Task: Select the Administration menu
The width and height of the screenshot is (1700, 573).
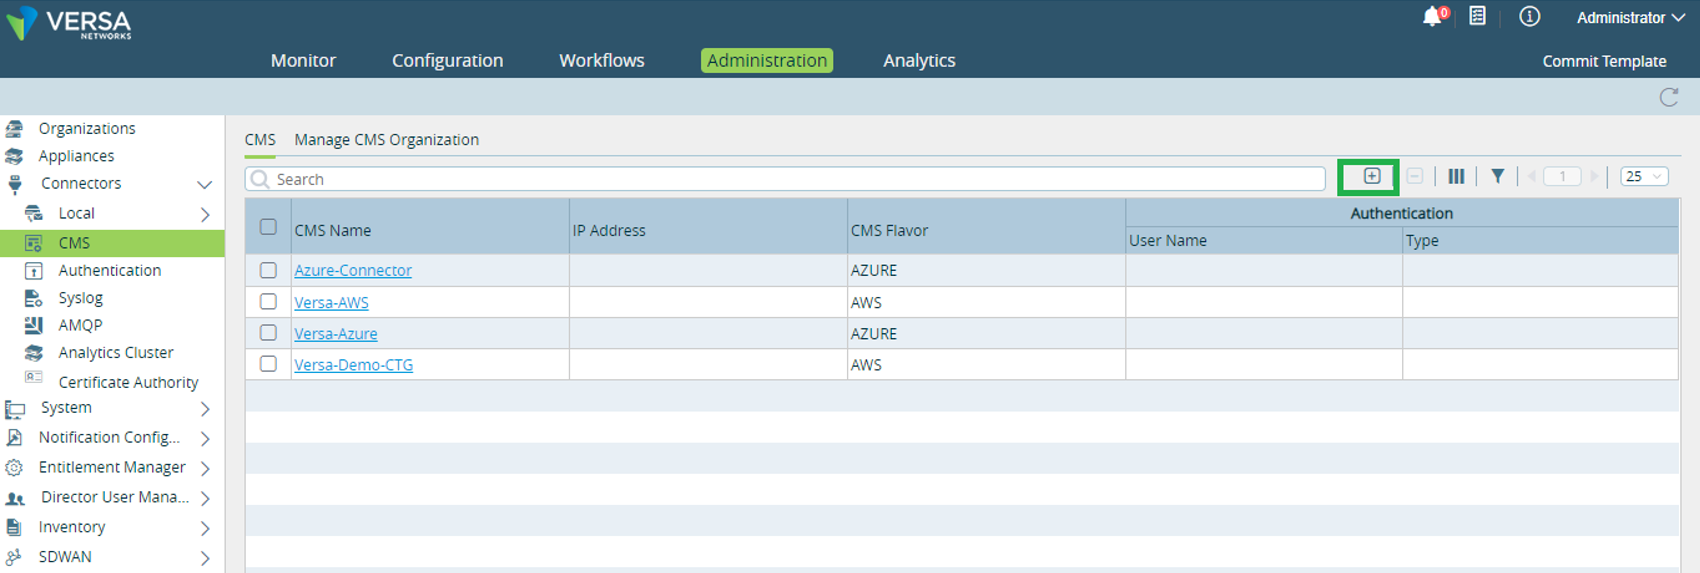Action: tap(767, 60)
